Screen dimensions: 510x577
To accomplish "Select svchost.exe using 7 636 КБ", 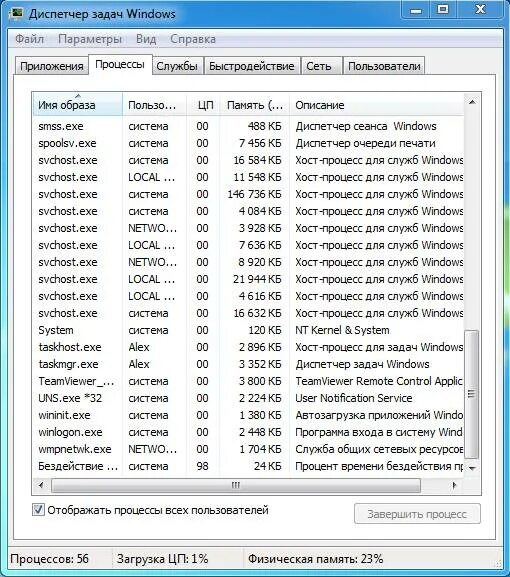I will [248, 245].
